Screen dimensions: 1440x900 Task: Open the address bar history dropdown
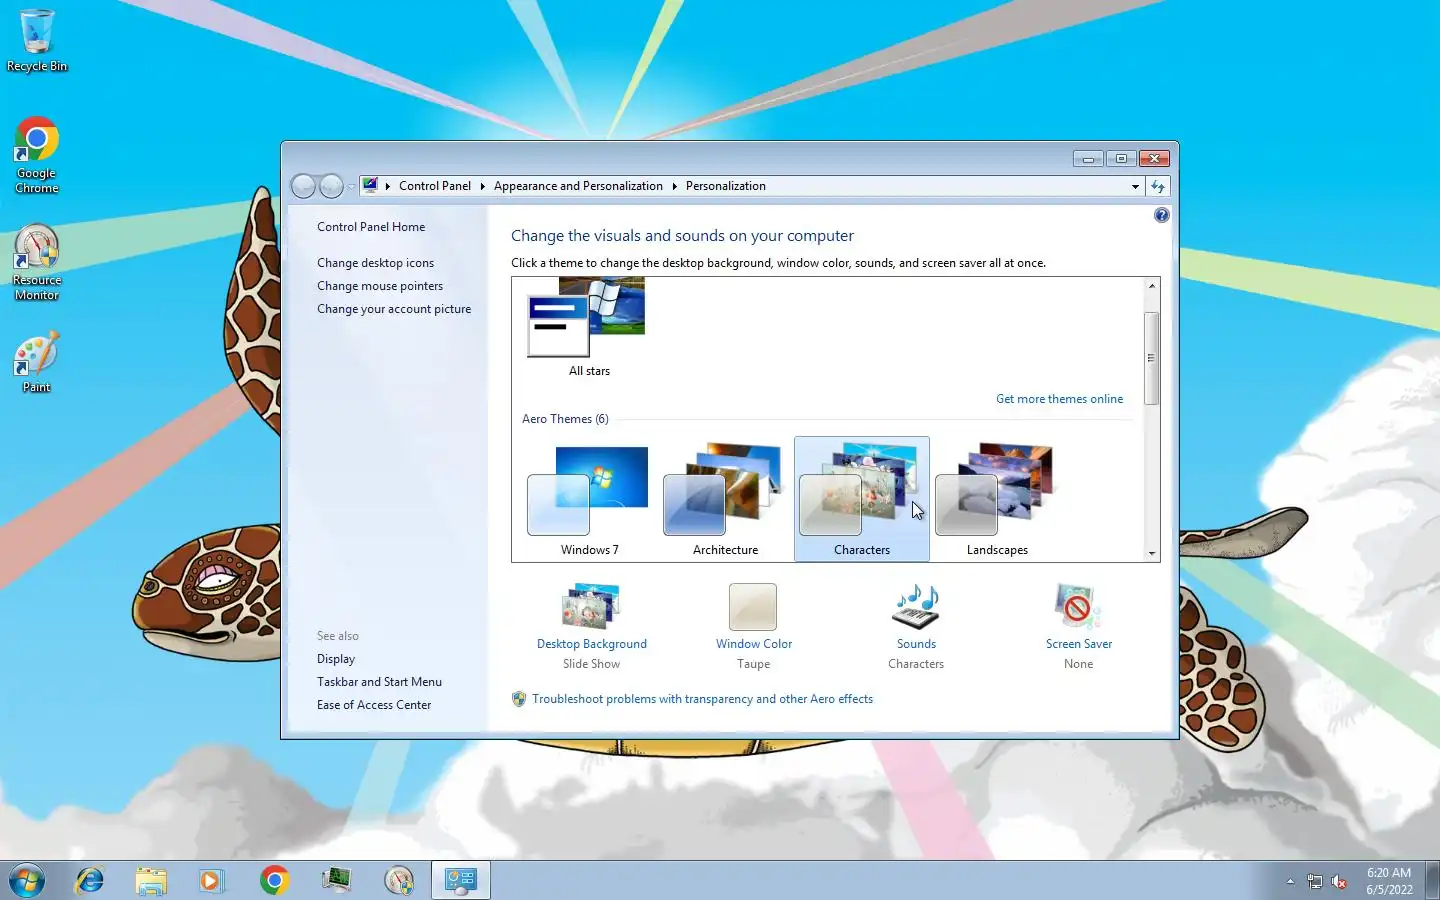click(1135, 186)
